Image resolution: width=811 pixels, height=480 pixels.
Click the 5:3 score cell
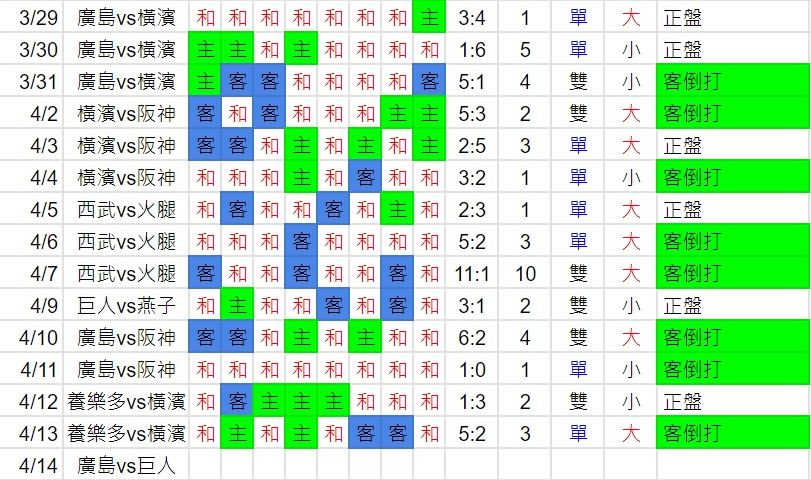click(472, 114)
